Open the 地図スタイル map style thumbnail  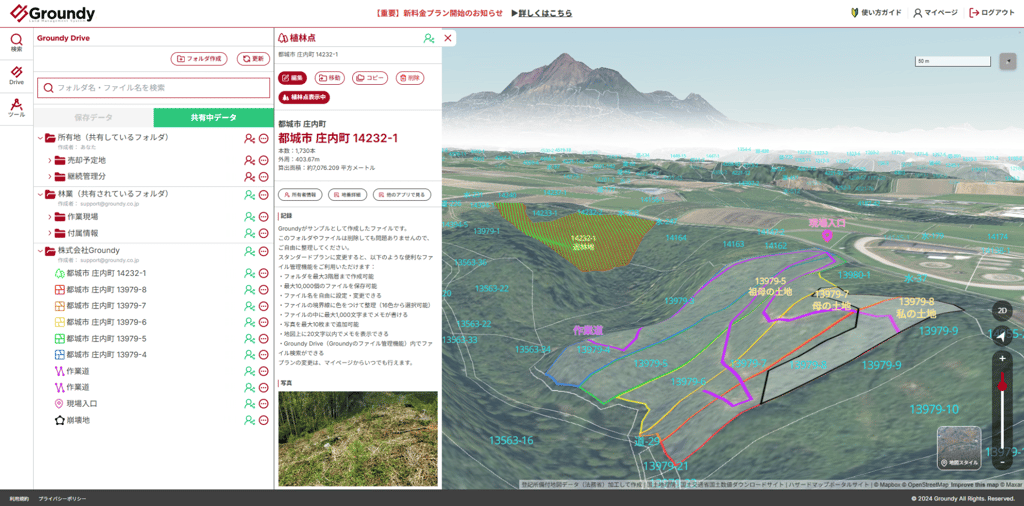(x=959, y=449)
